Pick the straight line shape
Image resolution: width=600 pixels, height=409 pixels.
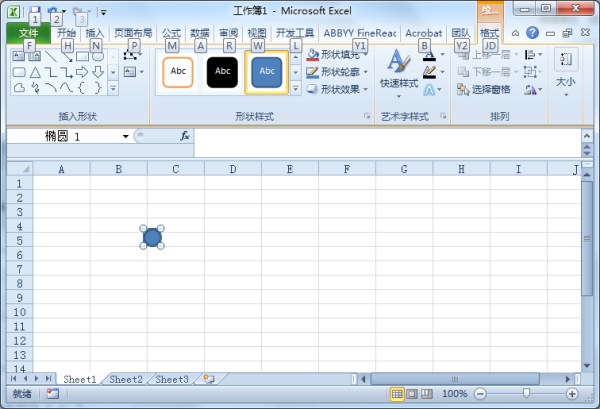coord(51,57)
